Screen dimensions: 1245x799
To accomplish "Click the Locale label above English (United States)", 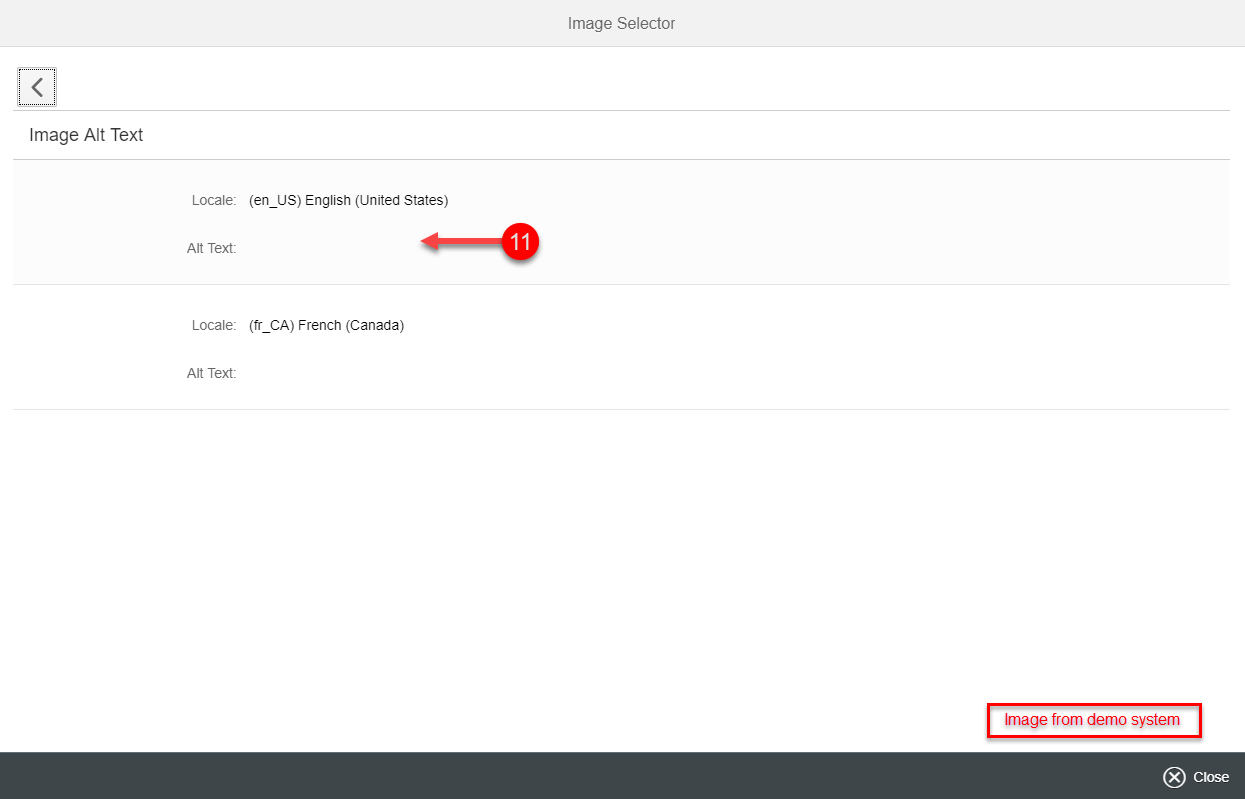I will click(214, 200).
